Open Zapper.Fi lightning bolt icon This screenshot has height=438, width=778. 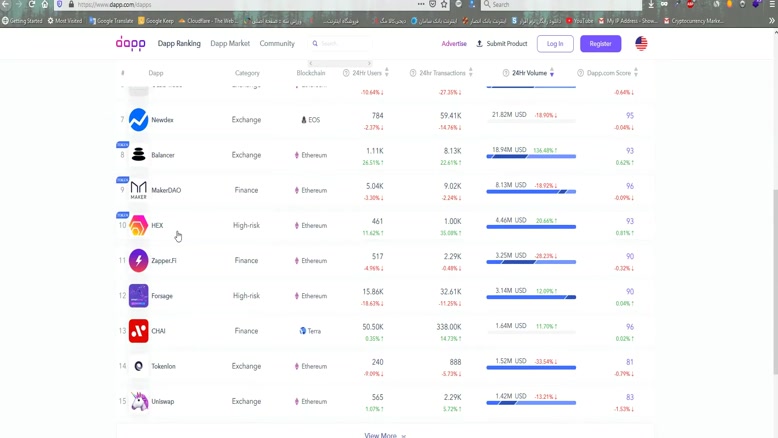coord(138,261)
